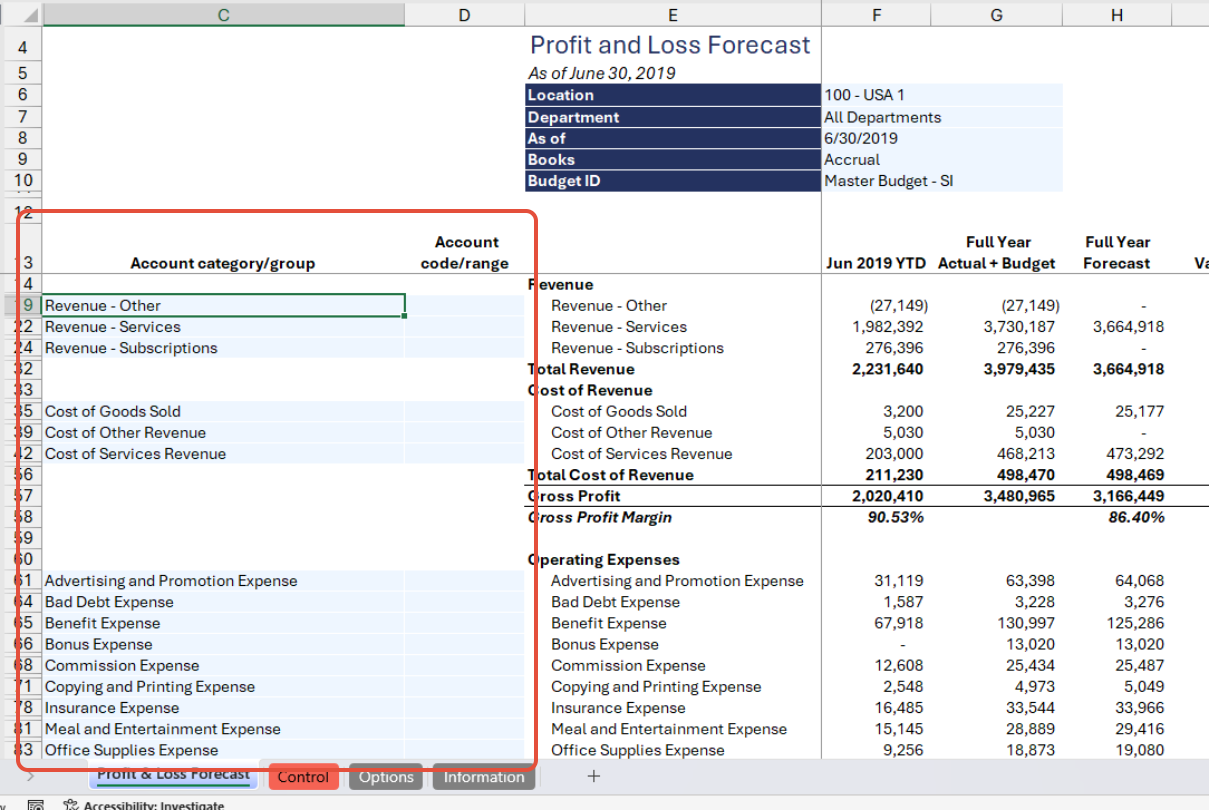Click the Total Cost of Revenue label
1209x810 pixels.
[673, 475]
